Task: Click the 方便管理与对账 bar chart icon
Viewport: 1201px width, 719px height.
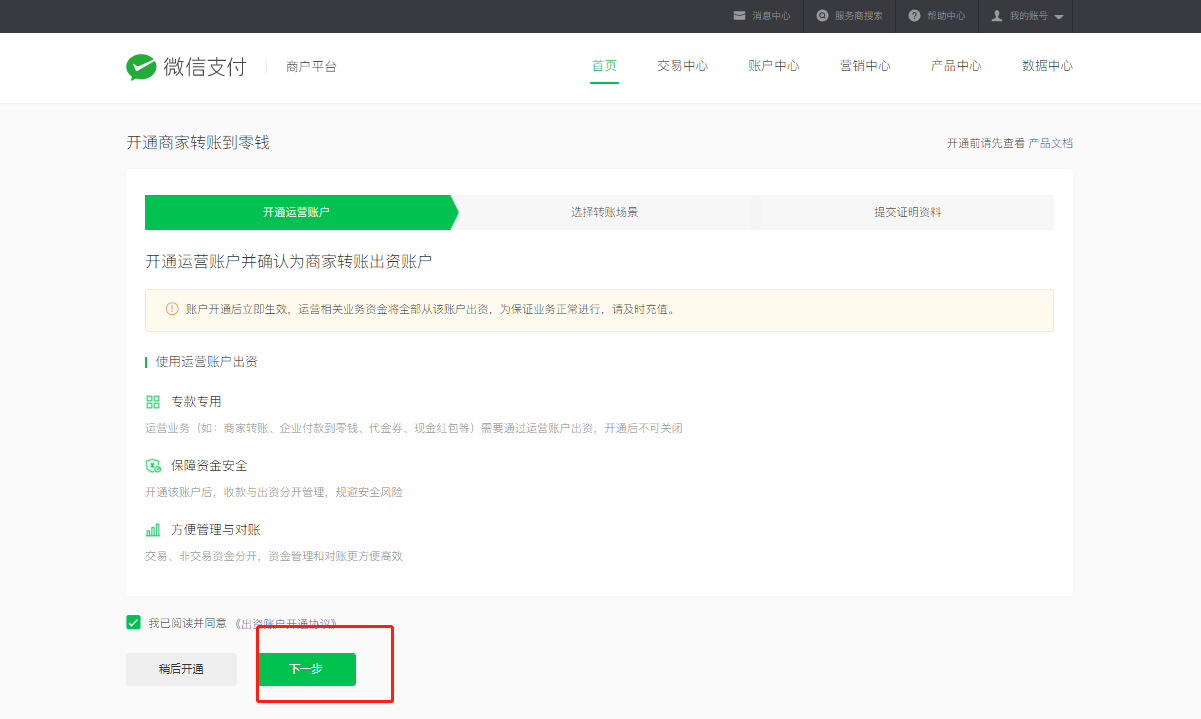Action: tap(153, 530)
